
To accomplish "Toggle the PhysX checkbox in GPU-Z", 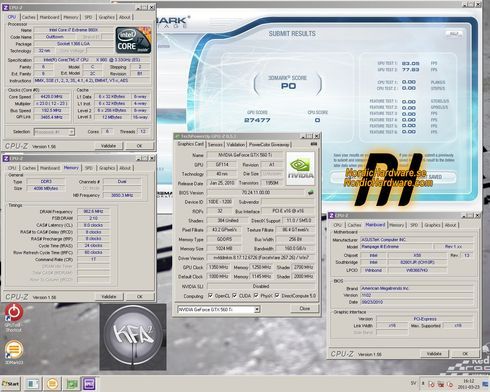I will click(256, 296).
